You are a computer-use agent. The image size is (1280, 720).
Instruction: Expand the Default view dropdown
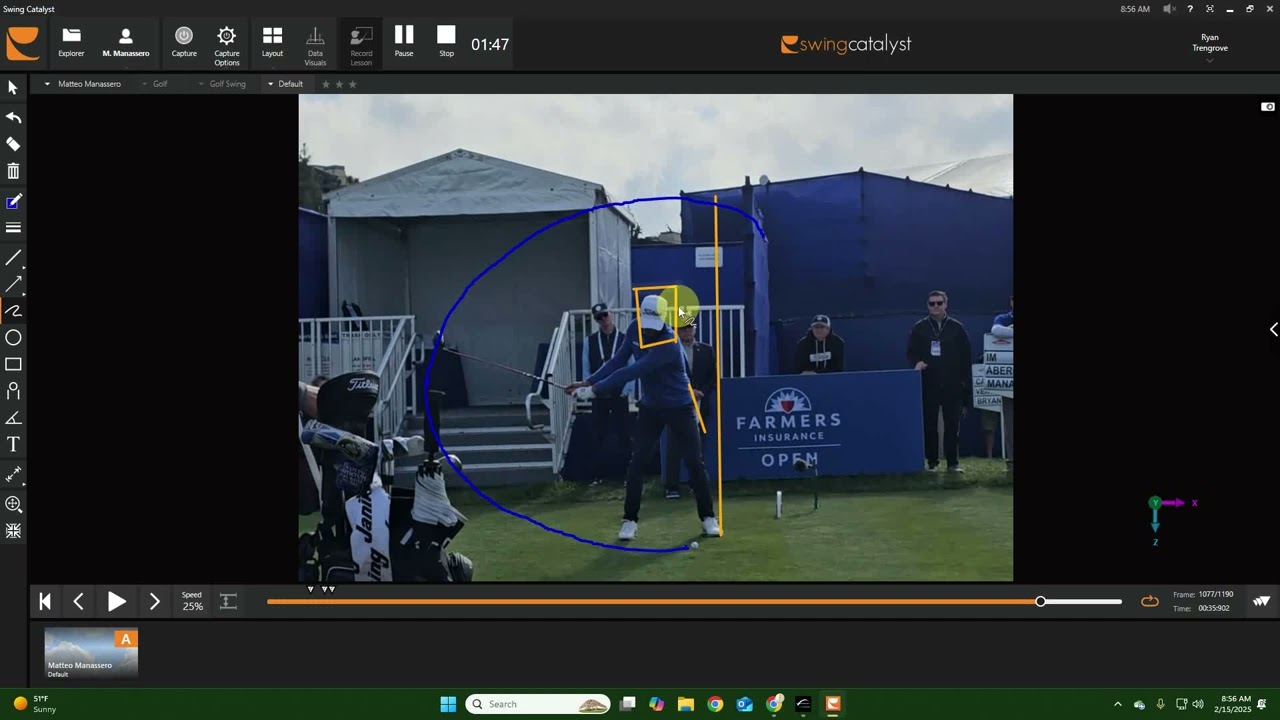[285, 84]
